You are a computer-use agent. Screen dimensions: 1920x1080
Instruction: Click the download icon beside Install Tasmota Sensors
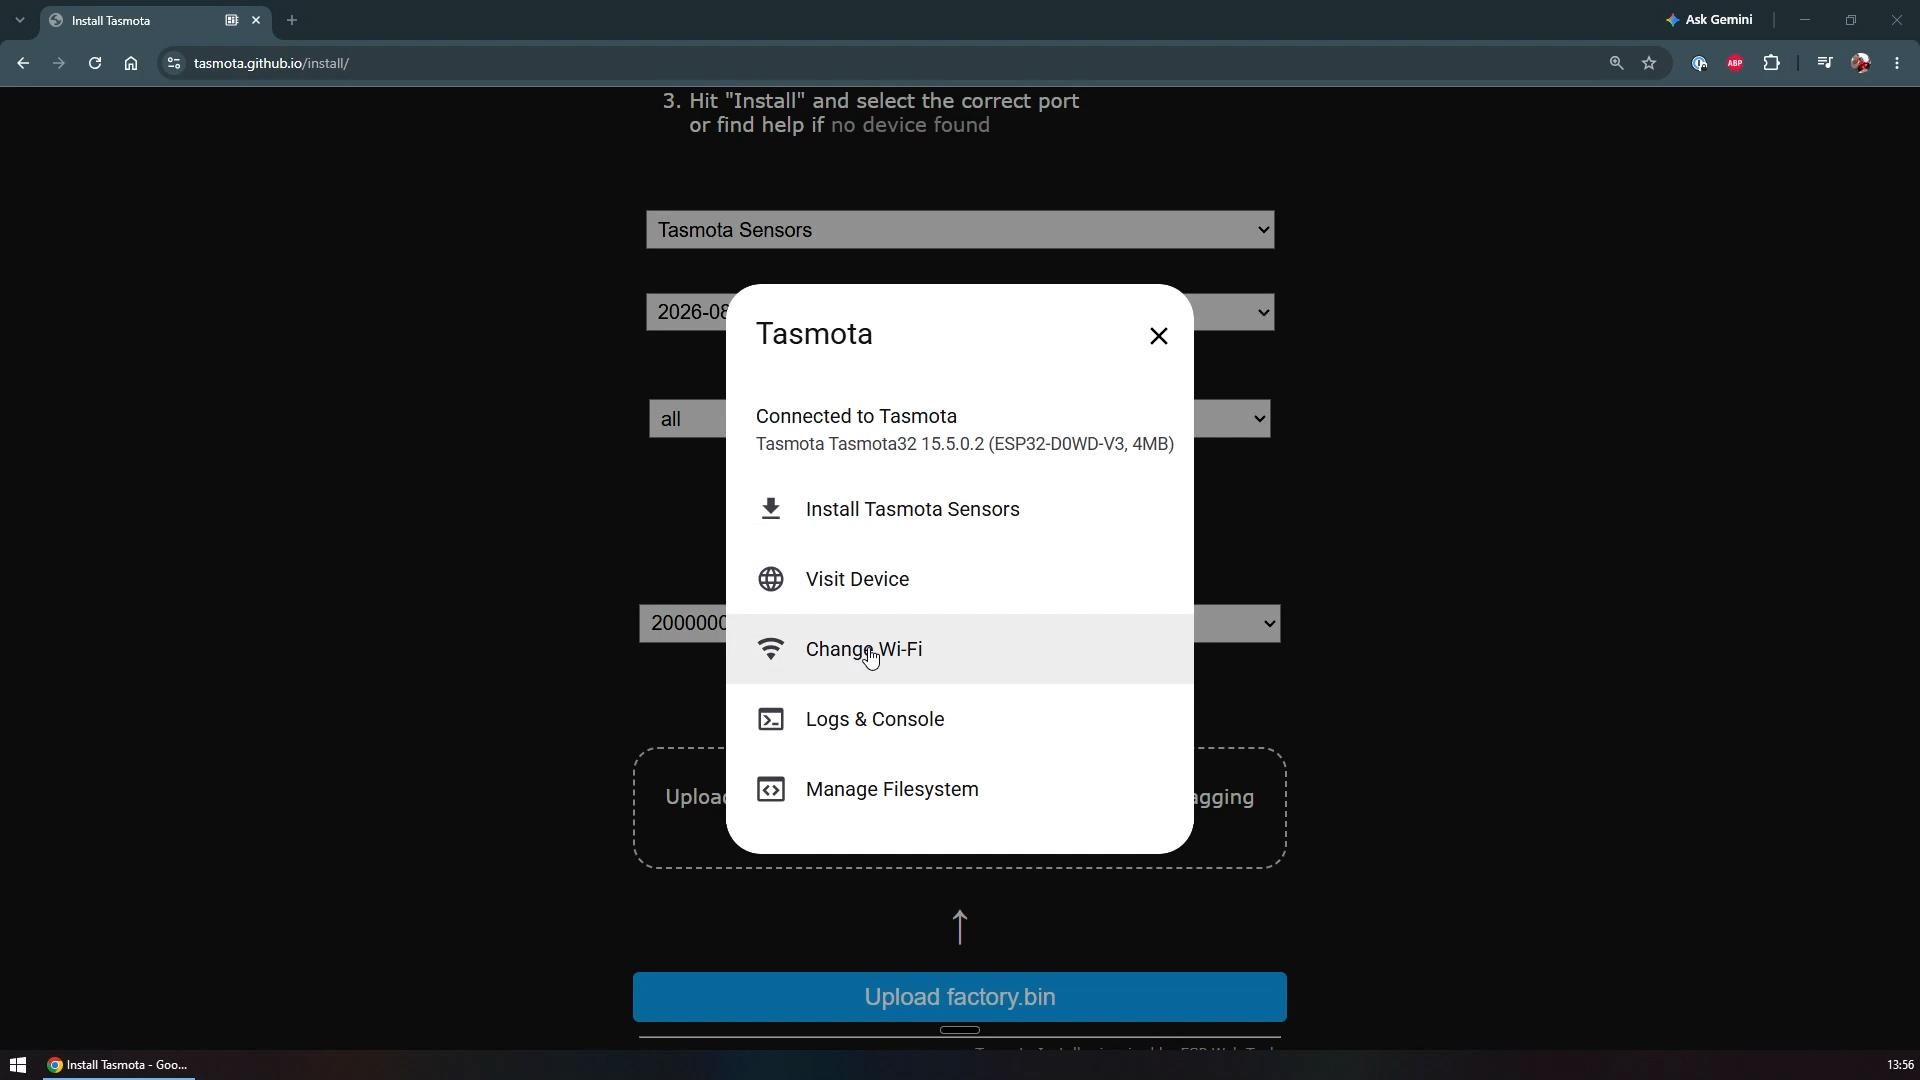coord(770,509)
